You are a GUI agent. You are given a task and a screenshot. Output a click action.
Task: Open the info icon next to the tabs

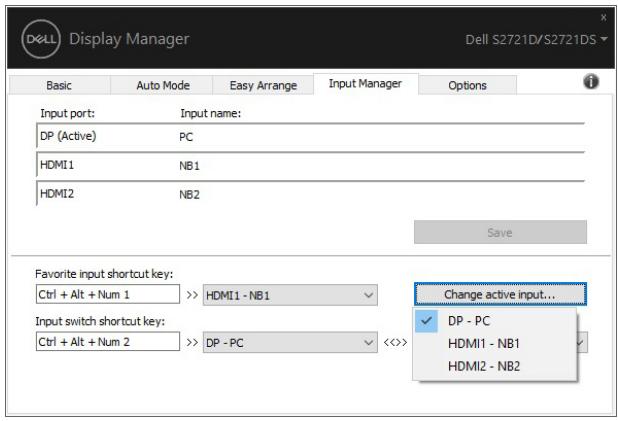(590, 82)
